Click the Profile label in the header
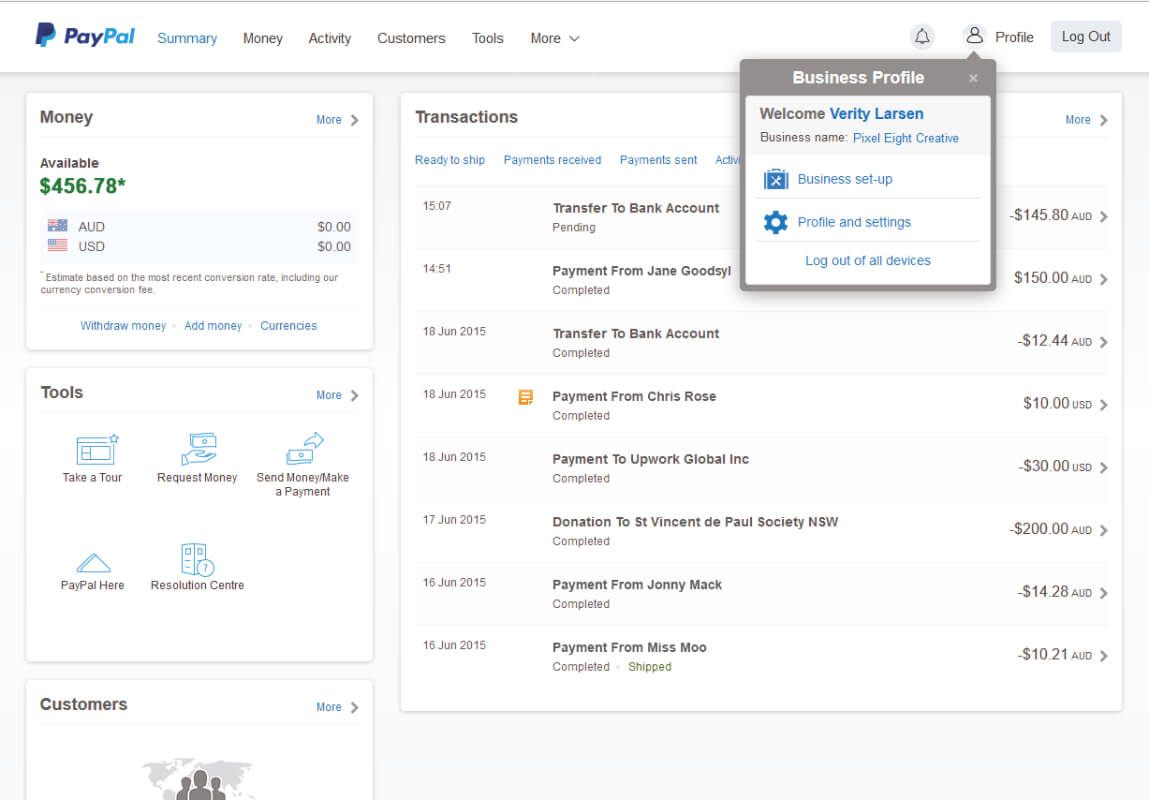1149x800 pixels. [x=1014, y=37]
